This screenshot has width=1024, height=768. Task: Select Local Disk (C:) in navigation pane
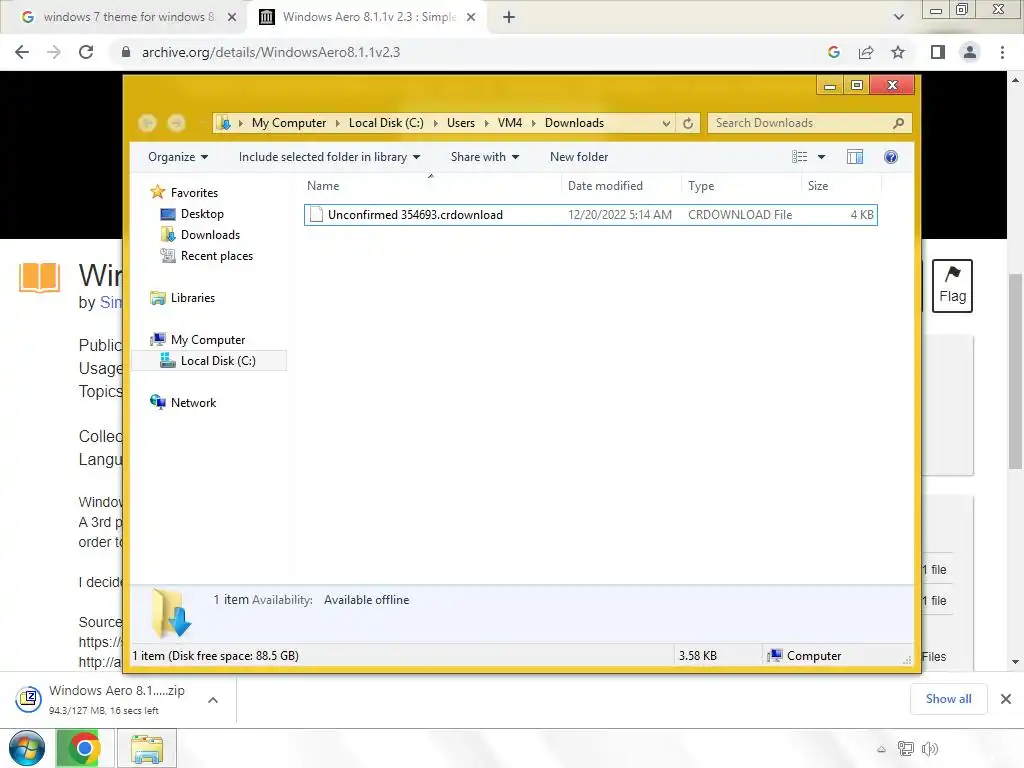click(217, 360)
